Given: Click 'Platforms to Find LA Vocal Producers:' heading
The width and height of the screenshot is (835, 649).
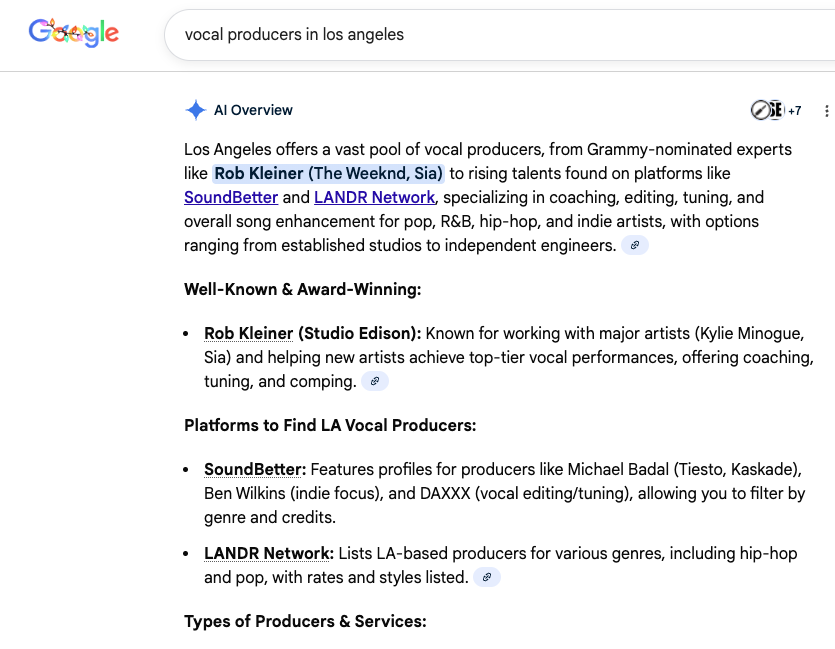Looking at the screenshot, I should click(330, 425).
